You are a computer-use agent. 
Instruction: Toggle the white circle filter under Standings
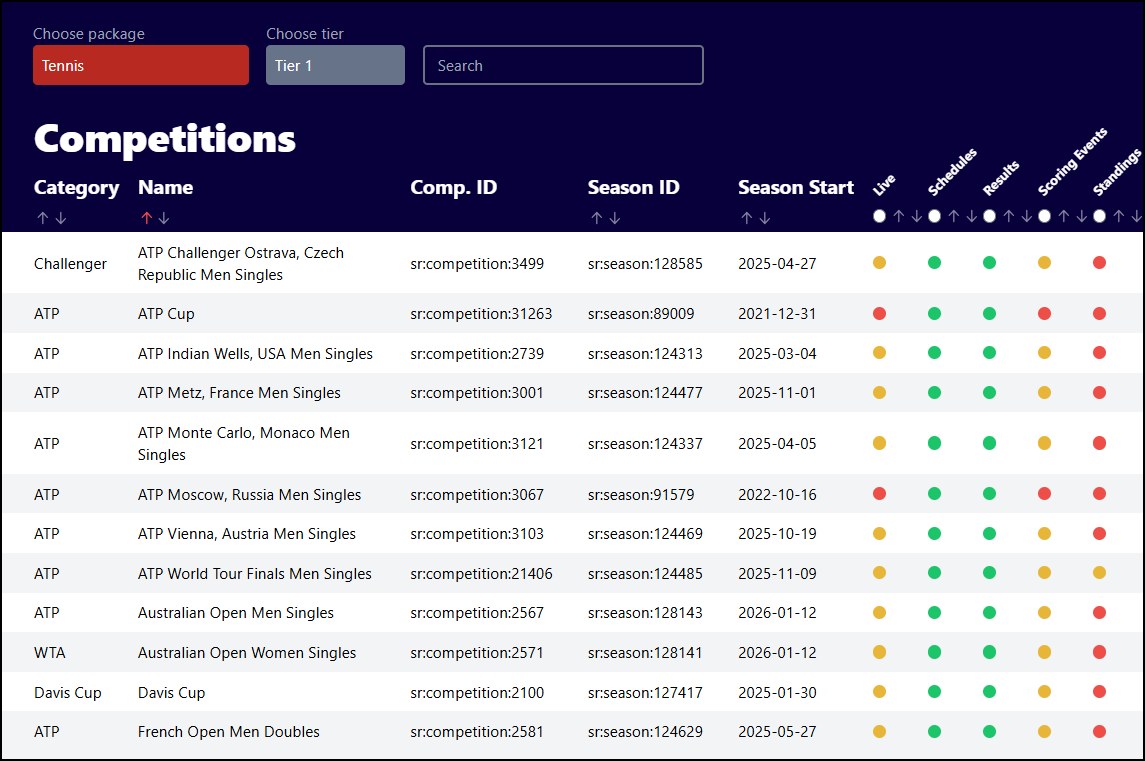[1099, 216]
